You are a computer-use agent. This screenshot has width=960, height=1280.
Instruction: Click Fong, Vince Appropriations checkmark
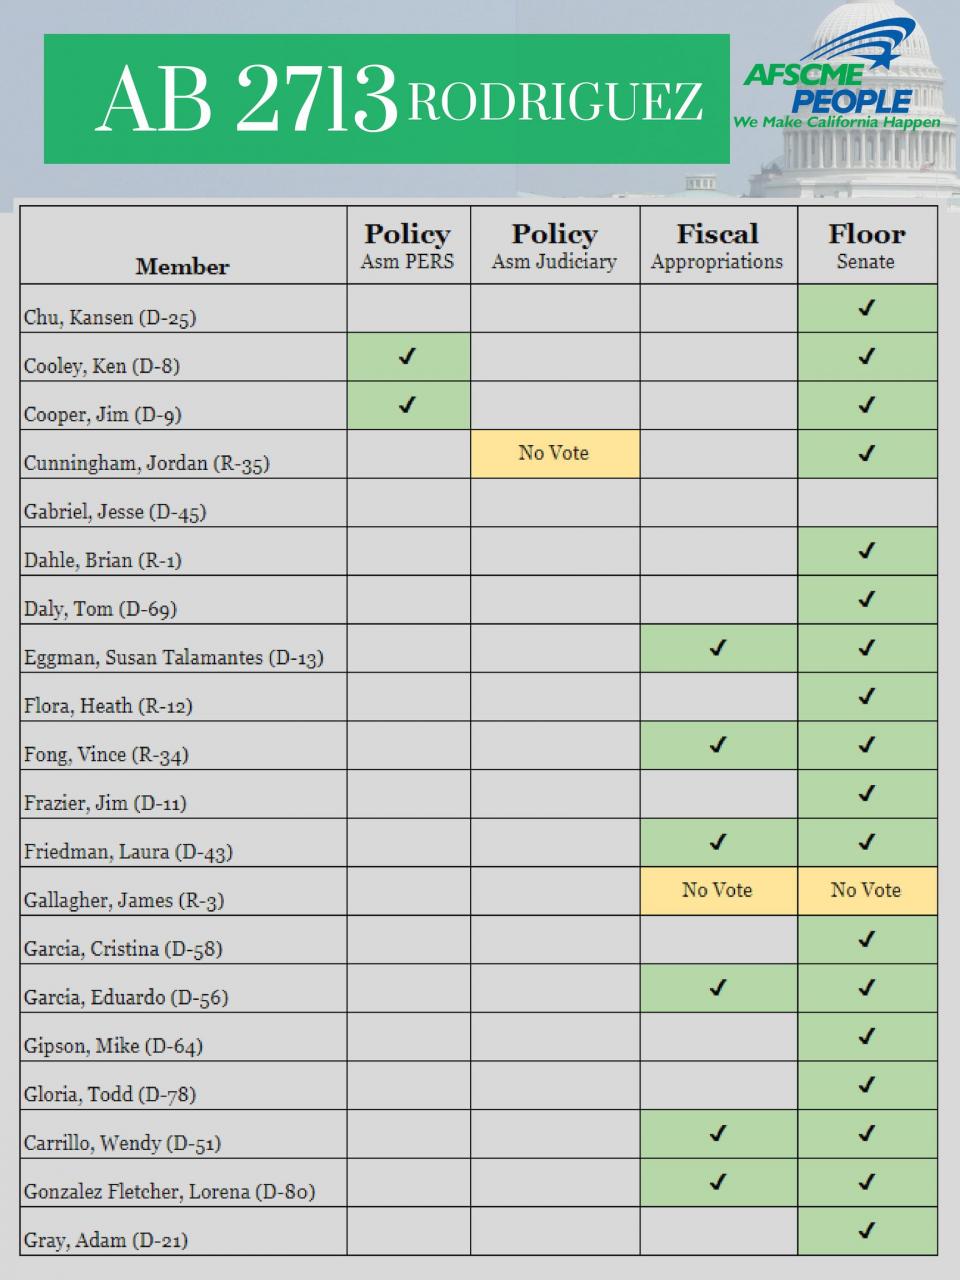pos(717,745)
